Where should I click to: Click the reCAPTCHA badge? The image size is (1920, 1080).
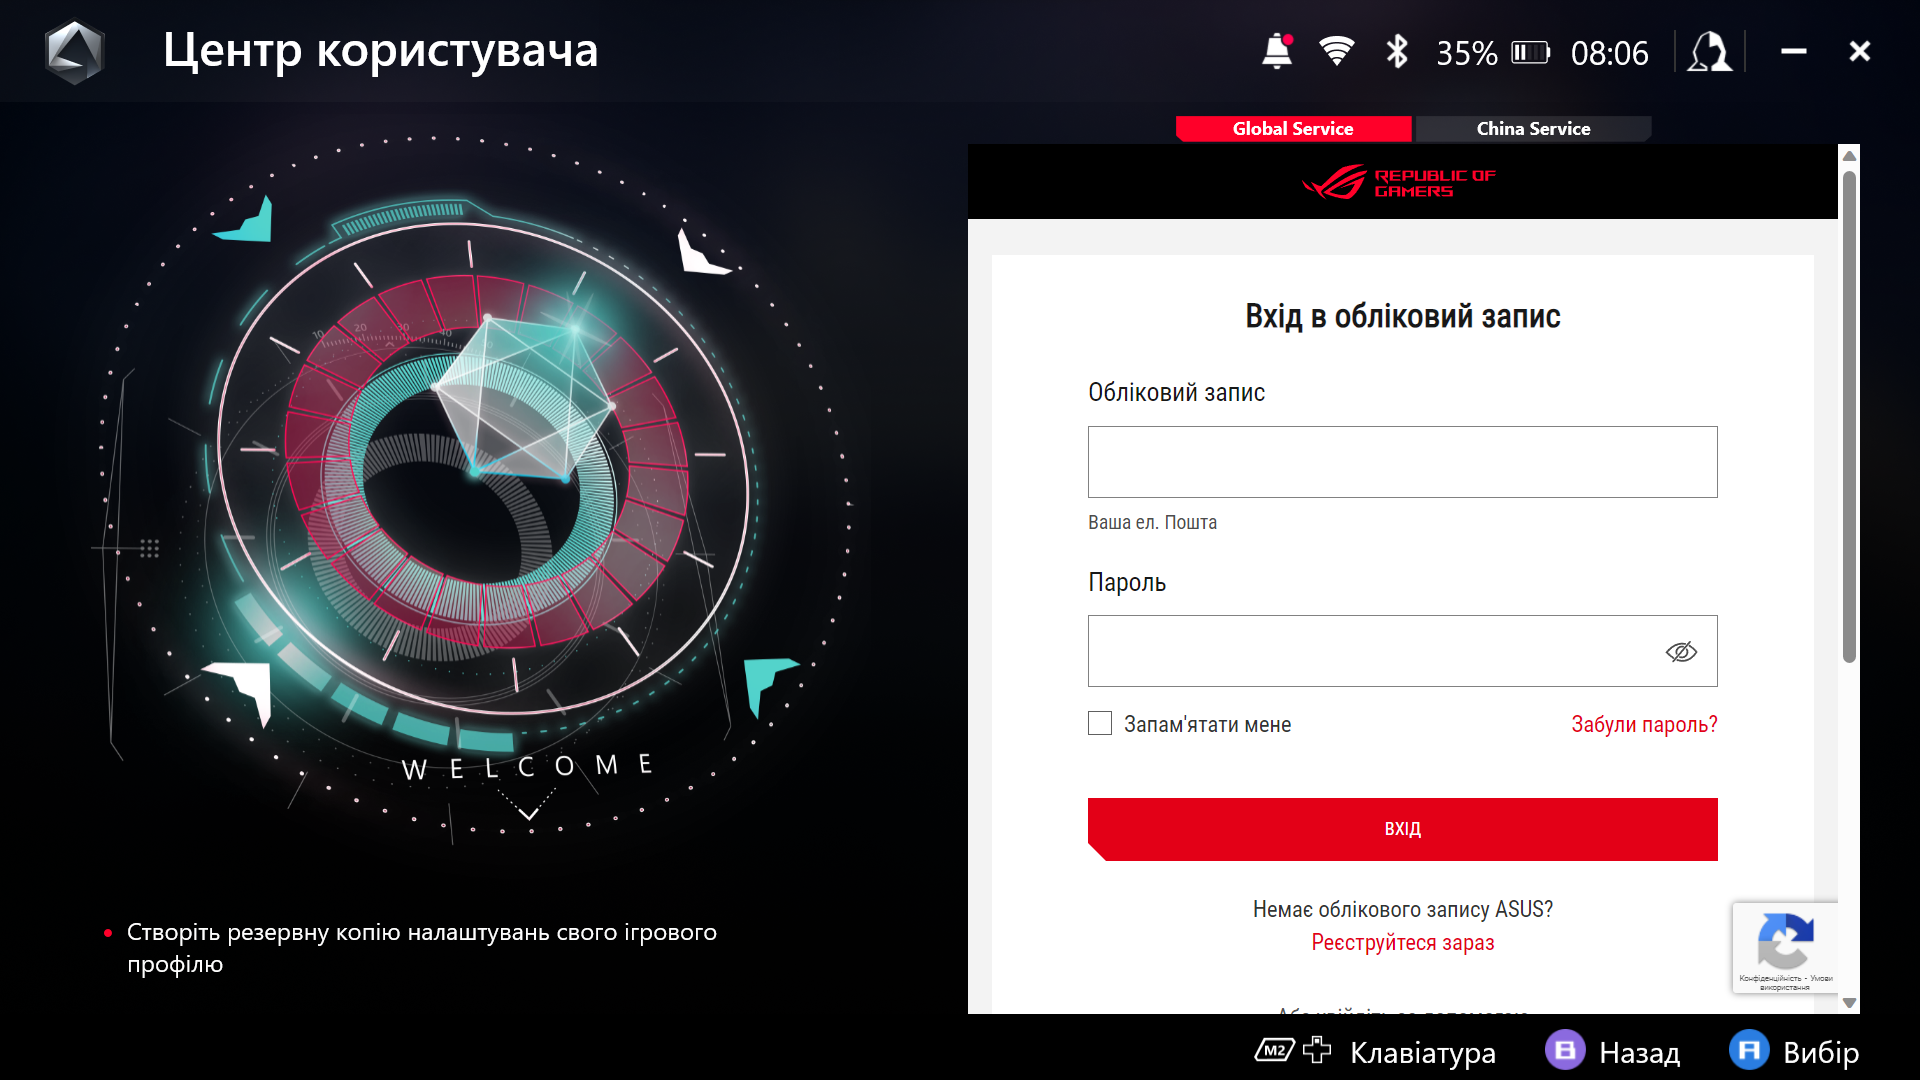(x=1785, y=947)
